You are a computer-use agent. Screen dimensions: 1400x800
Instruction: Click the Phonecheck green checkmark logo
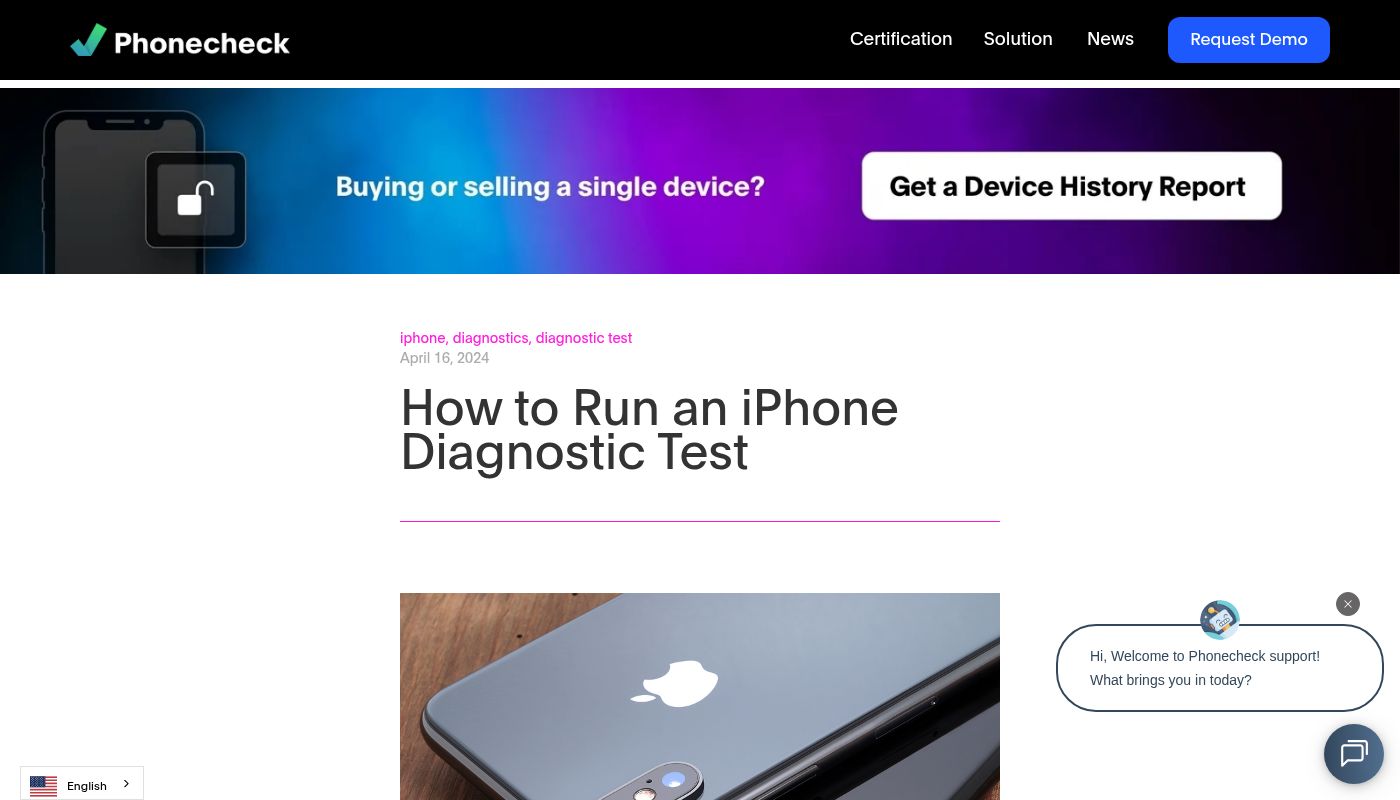[x=89, y=40]
